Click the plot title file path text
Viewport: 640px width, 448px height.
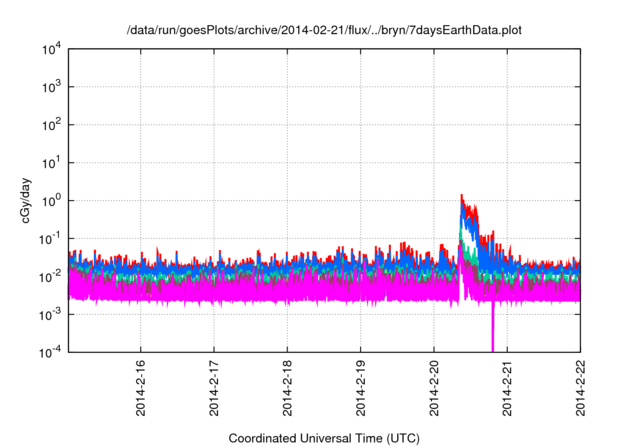click(325, 31)
